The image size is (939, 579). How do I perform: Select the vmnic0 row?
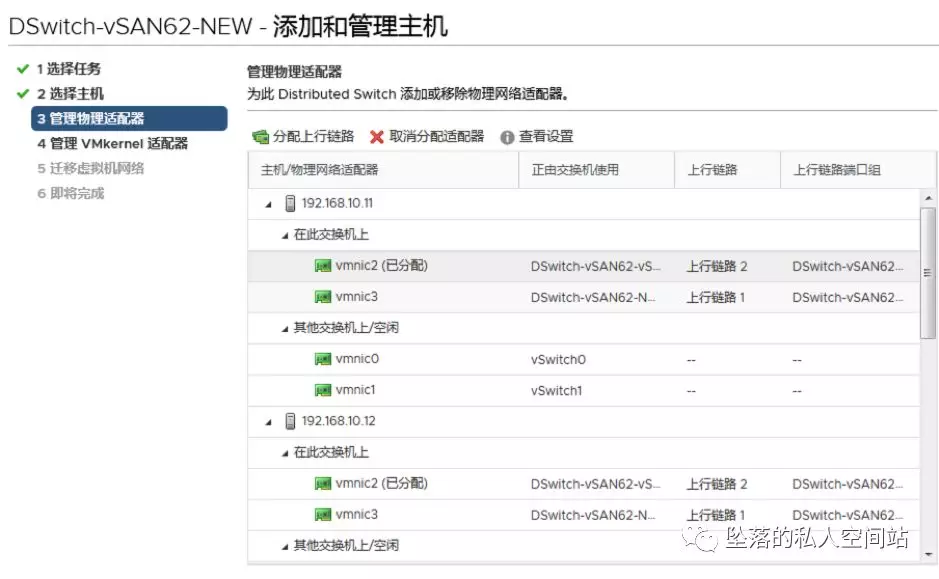584,360
